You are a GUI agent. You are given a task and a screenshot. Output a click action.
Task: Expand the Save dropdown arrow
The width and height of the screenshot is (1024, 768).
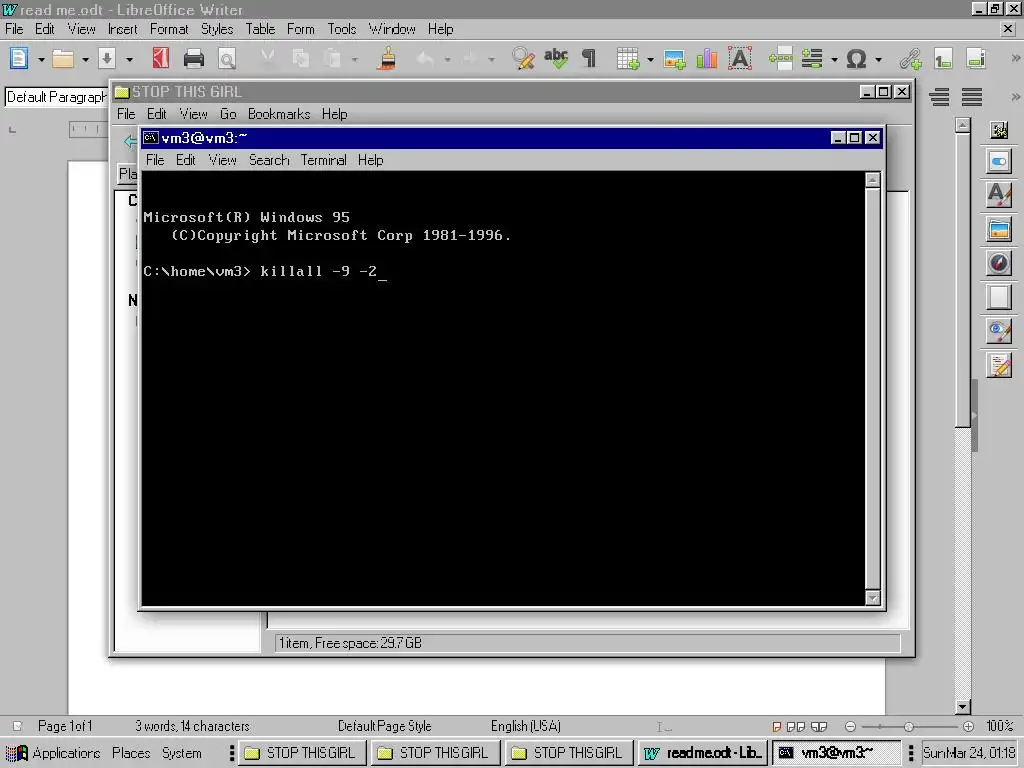point(129,59)
